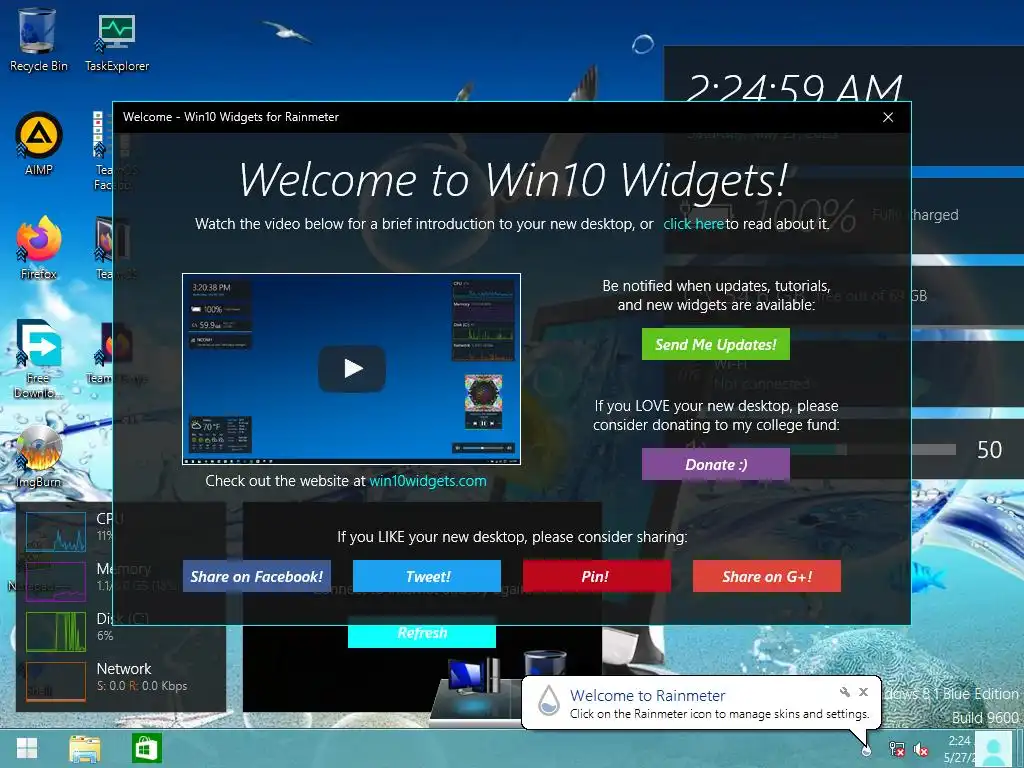Open the Windows Start button
The image size is (1024, 768).
[27, 748]
